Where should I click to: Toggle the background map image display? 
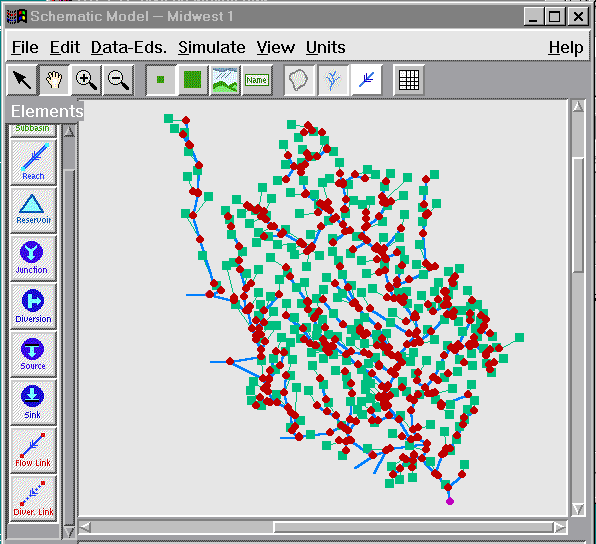[x=225, y=80]
